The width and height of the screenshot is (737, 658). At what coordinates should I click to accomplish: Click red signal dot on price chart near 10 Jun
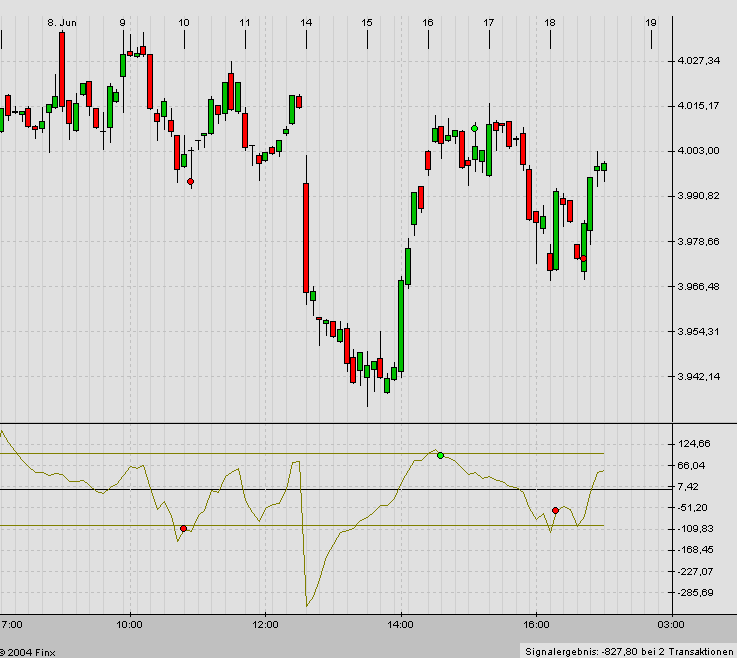(190, 181)
